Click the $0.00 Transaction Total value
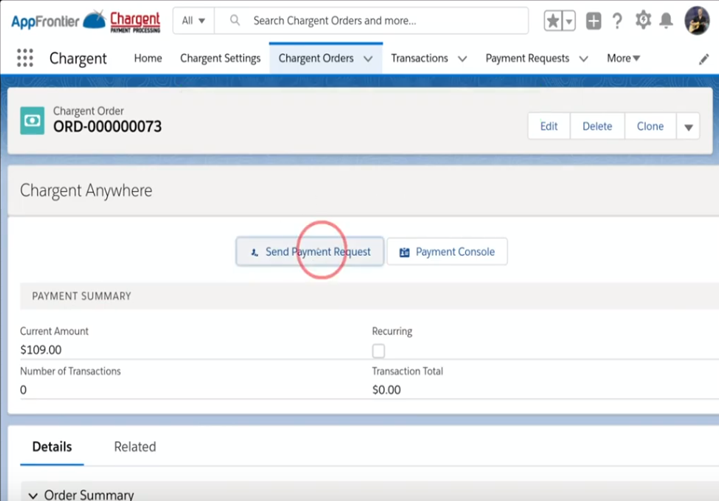The height and width of the screenshot is (501, 719). pos(387,390)
